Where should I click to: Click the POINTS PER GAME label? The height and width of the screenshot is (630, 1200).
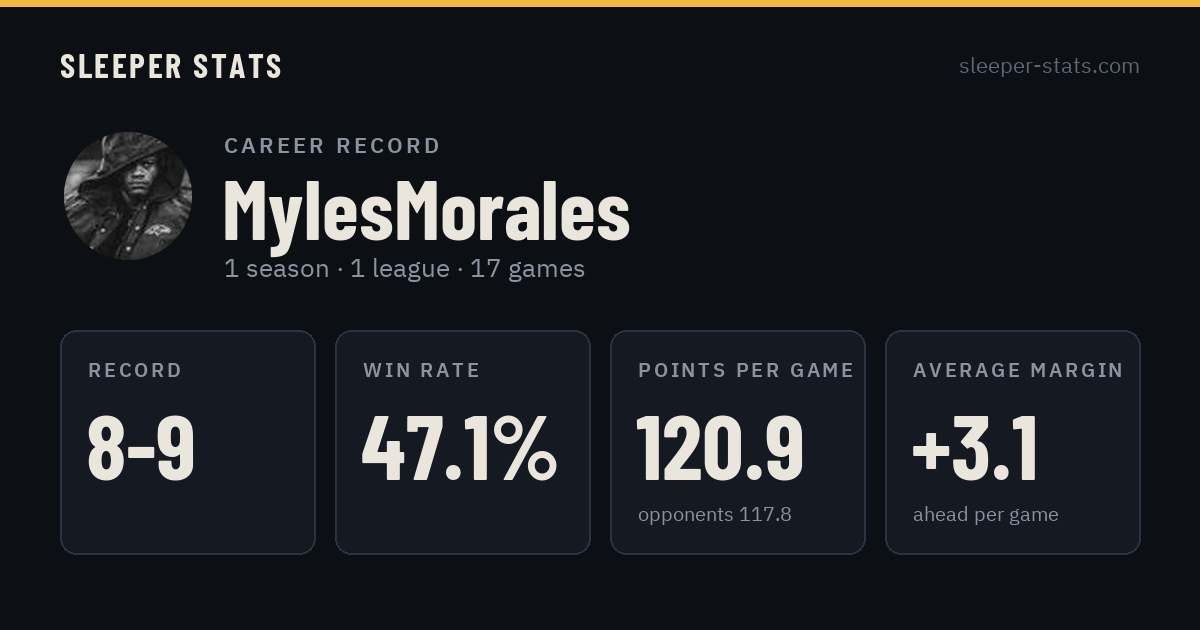click(746, 371)
